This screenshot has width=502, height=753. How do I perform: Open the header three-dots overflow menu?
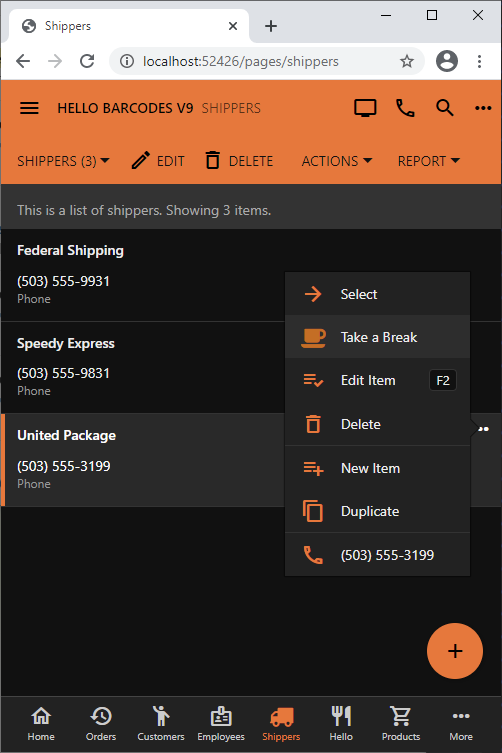coord(483,108)
